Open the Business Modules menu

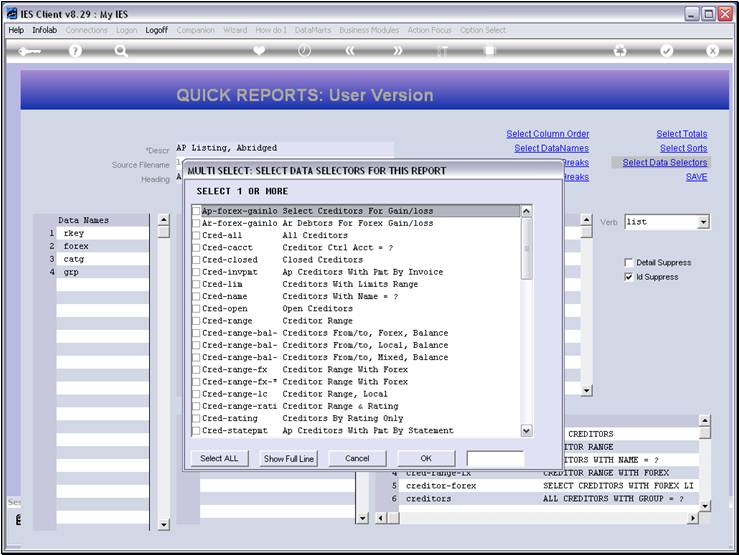pos(369,30)
